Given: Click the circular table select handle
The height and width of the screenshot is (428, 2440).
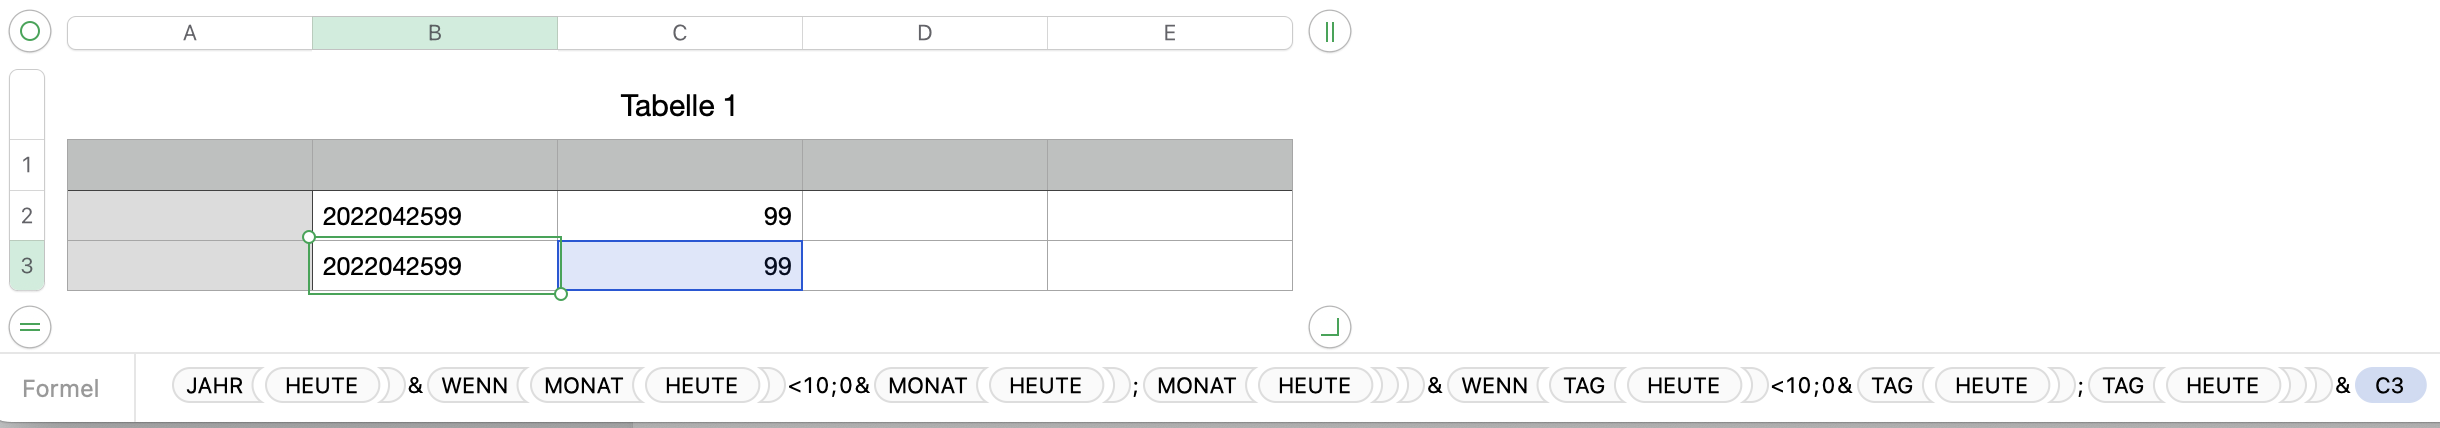Looking at the screenshot, I should pyautogui.click(x=30, y=32).
